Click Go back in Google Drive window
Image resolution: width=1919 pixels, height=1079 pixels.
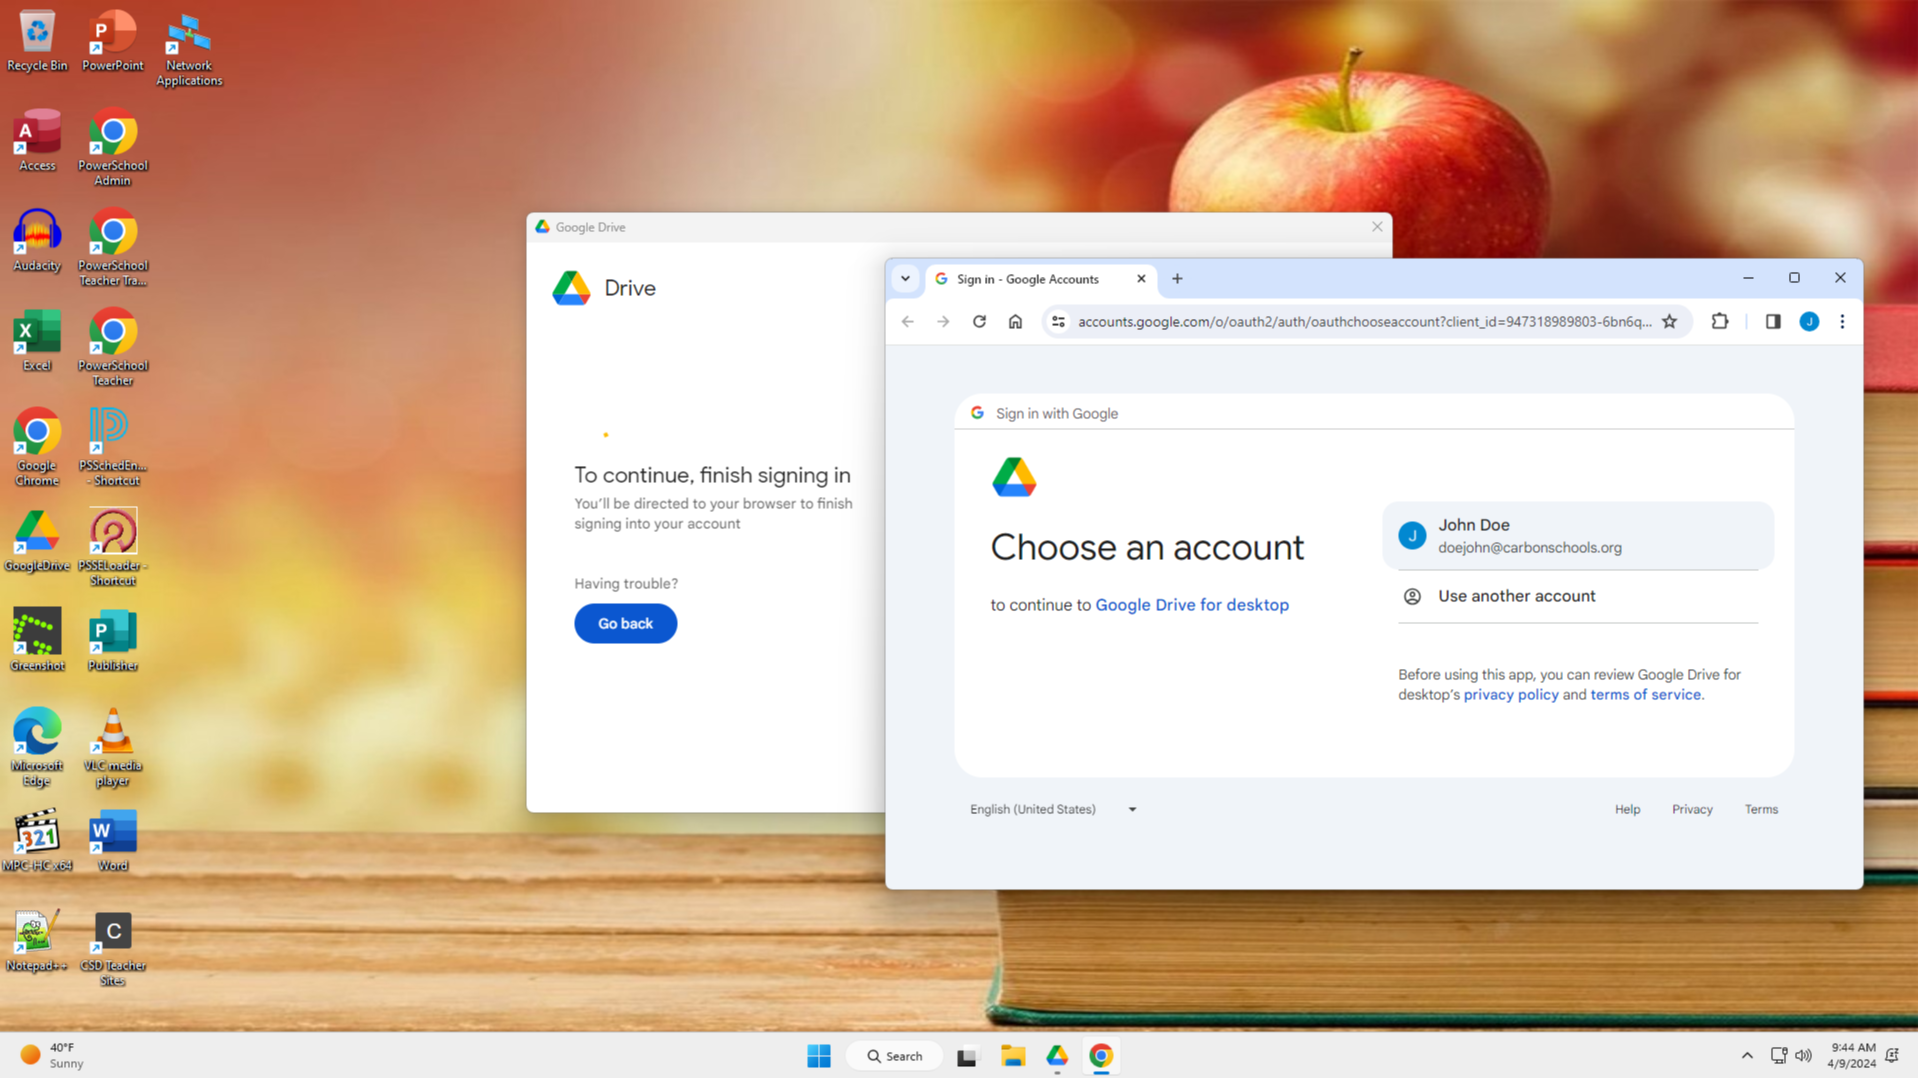click(625, 623)
